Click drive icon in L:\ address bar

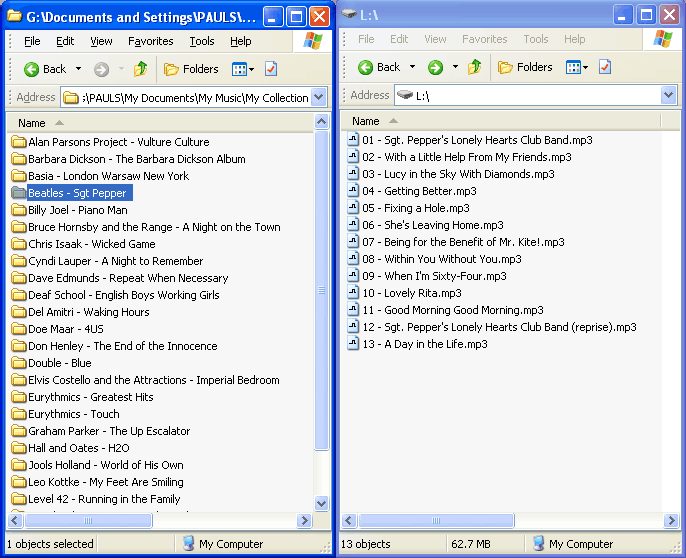405,95
